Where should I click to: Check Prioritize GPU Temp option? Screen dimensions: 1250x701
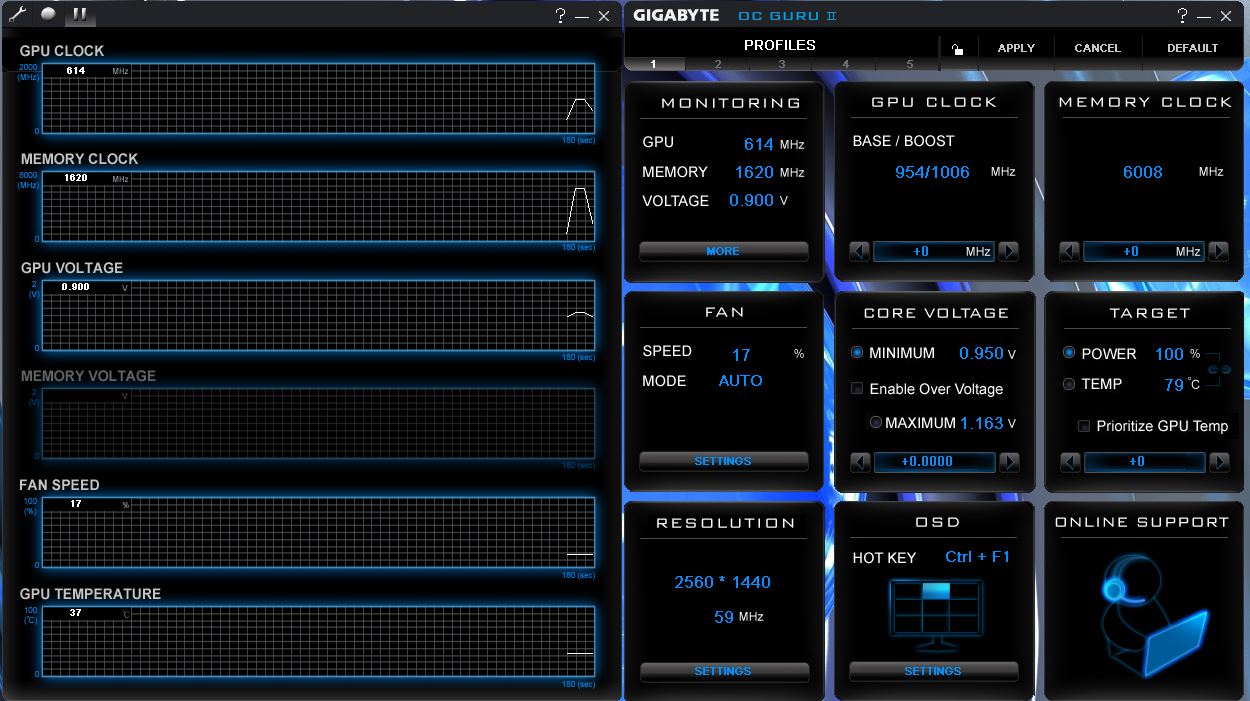point(1084,426)
